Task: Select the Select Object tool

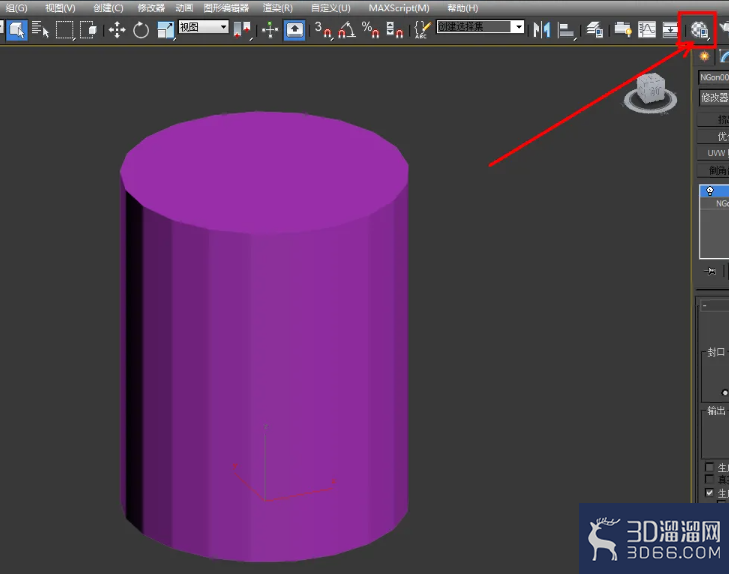Action: (17, 30)
